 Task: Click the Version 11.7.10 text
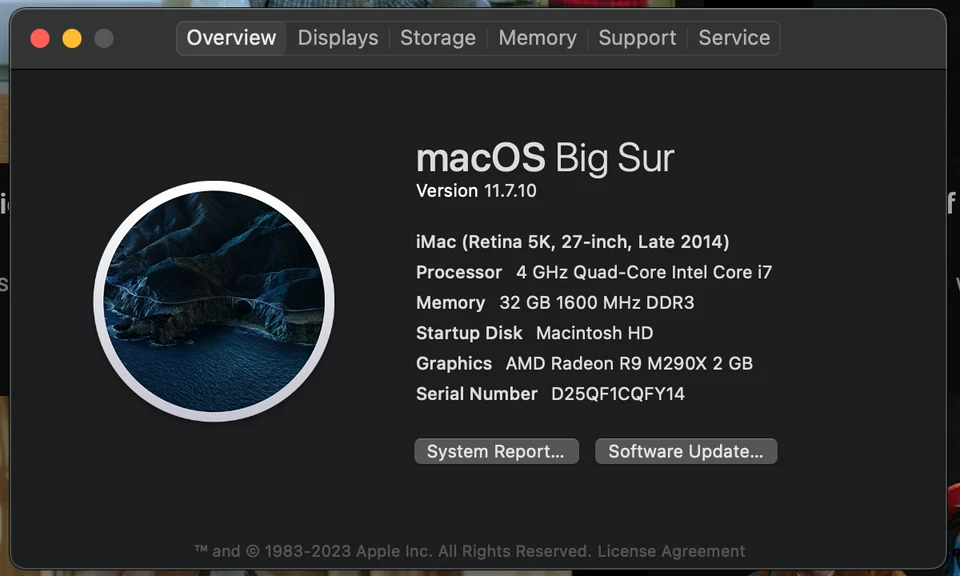[x=476, y=191]
